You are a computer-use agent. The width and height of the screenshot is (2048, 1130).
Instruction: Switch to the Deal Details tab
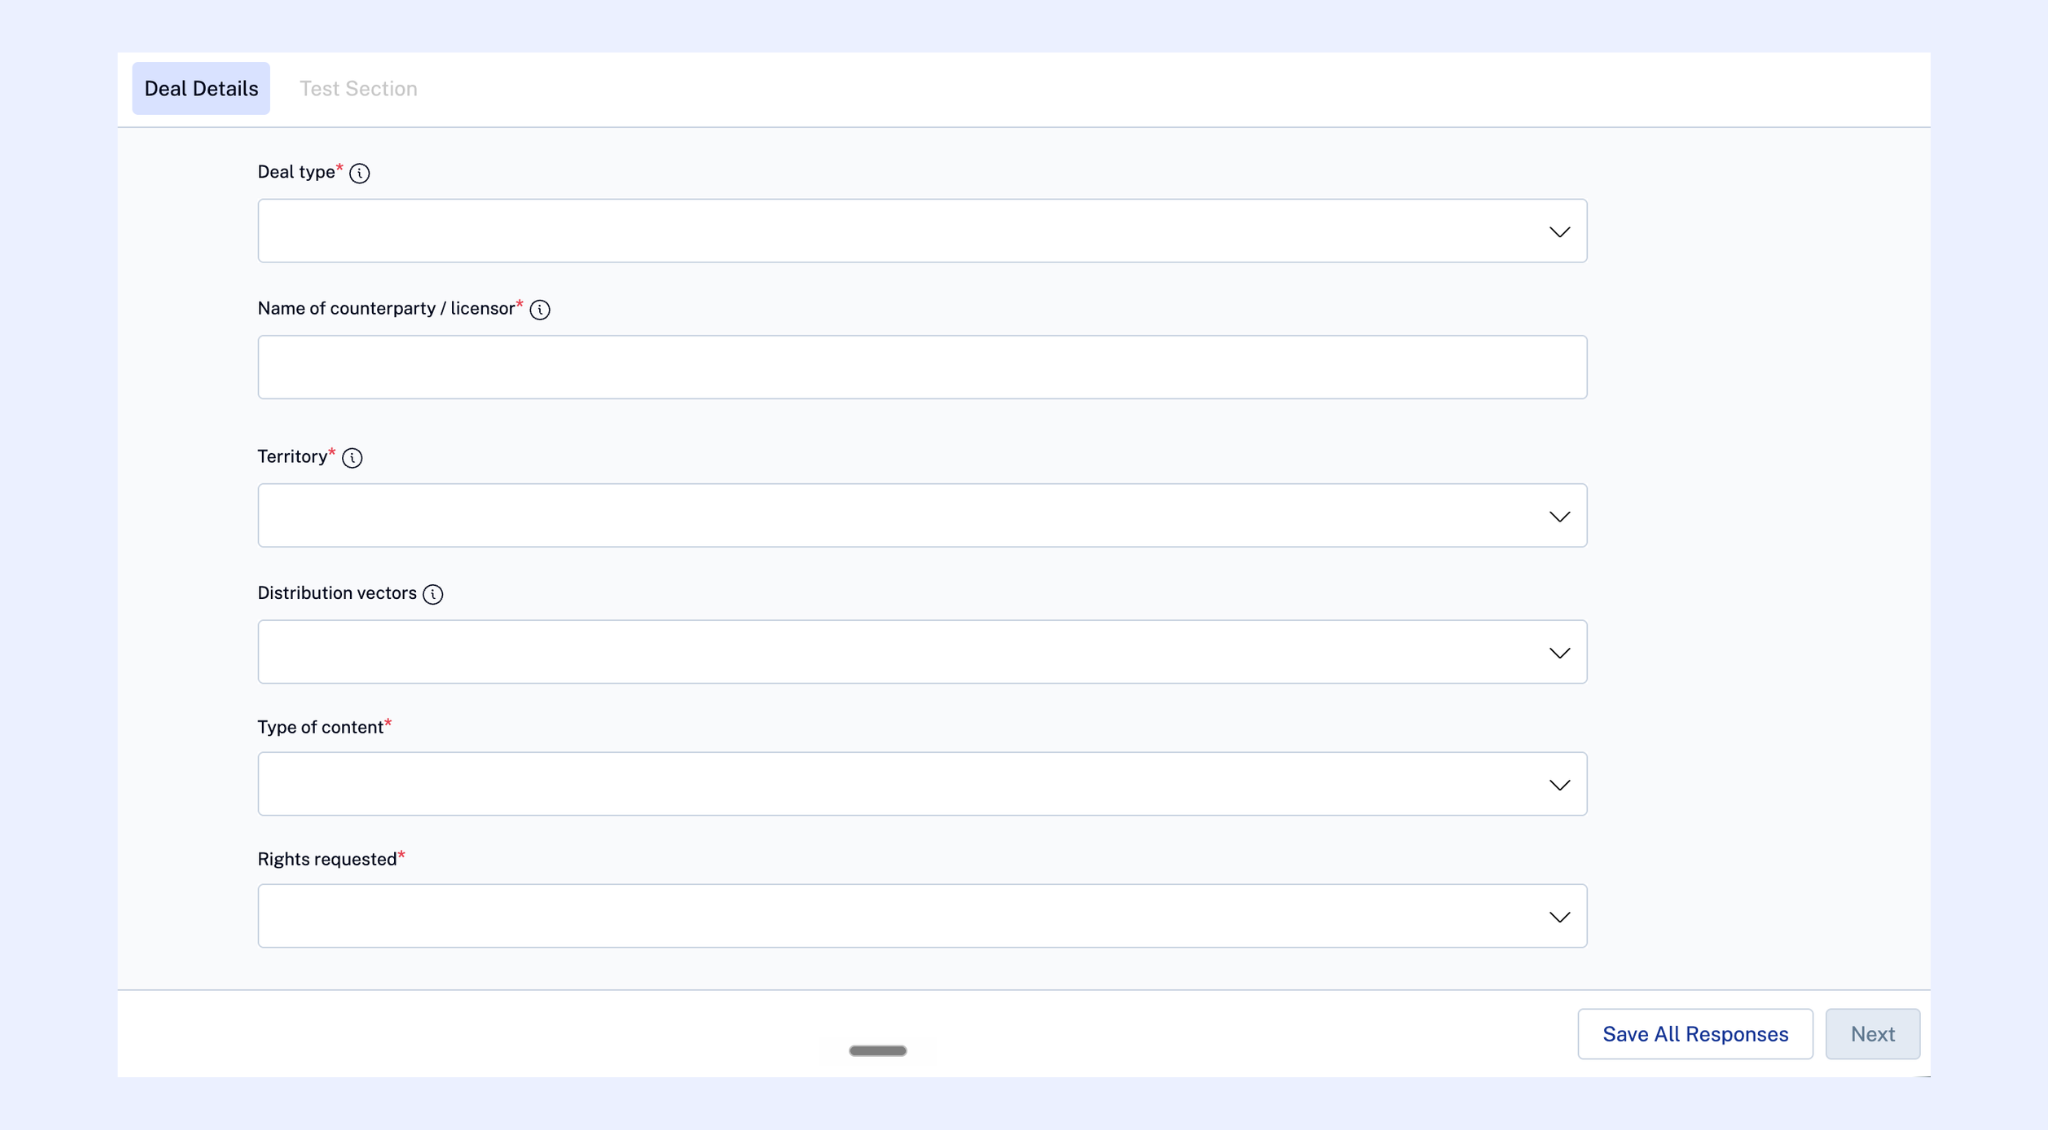tap(201, 88)
